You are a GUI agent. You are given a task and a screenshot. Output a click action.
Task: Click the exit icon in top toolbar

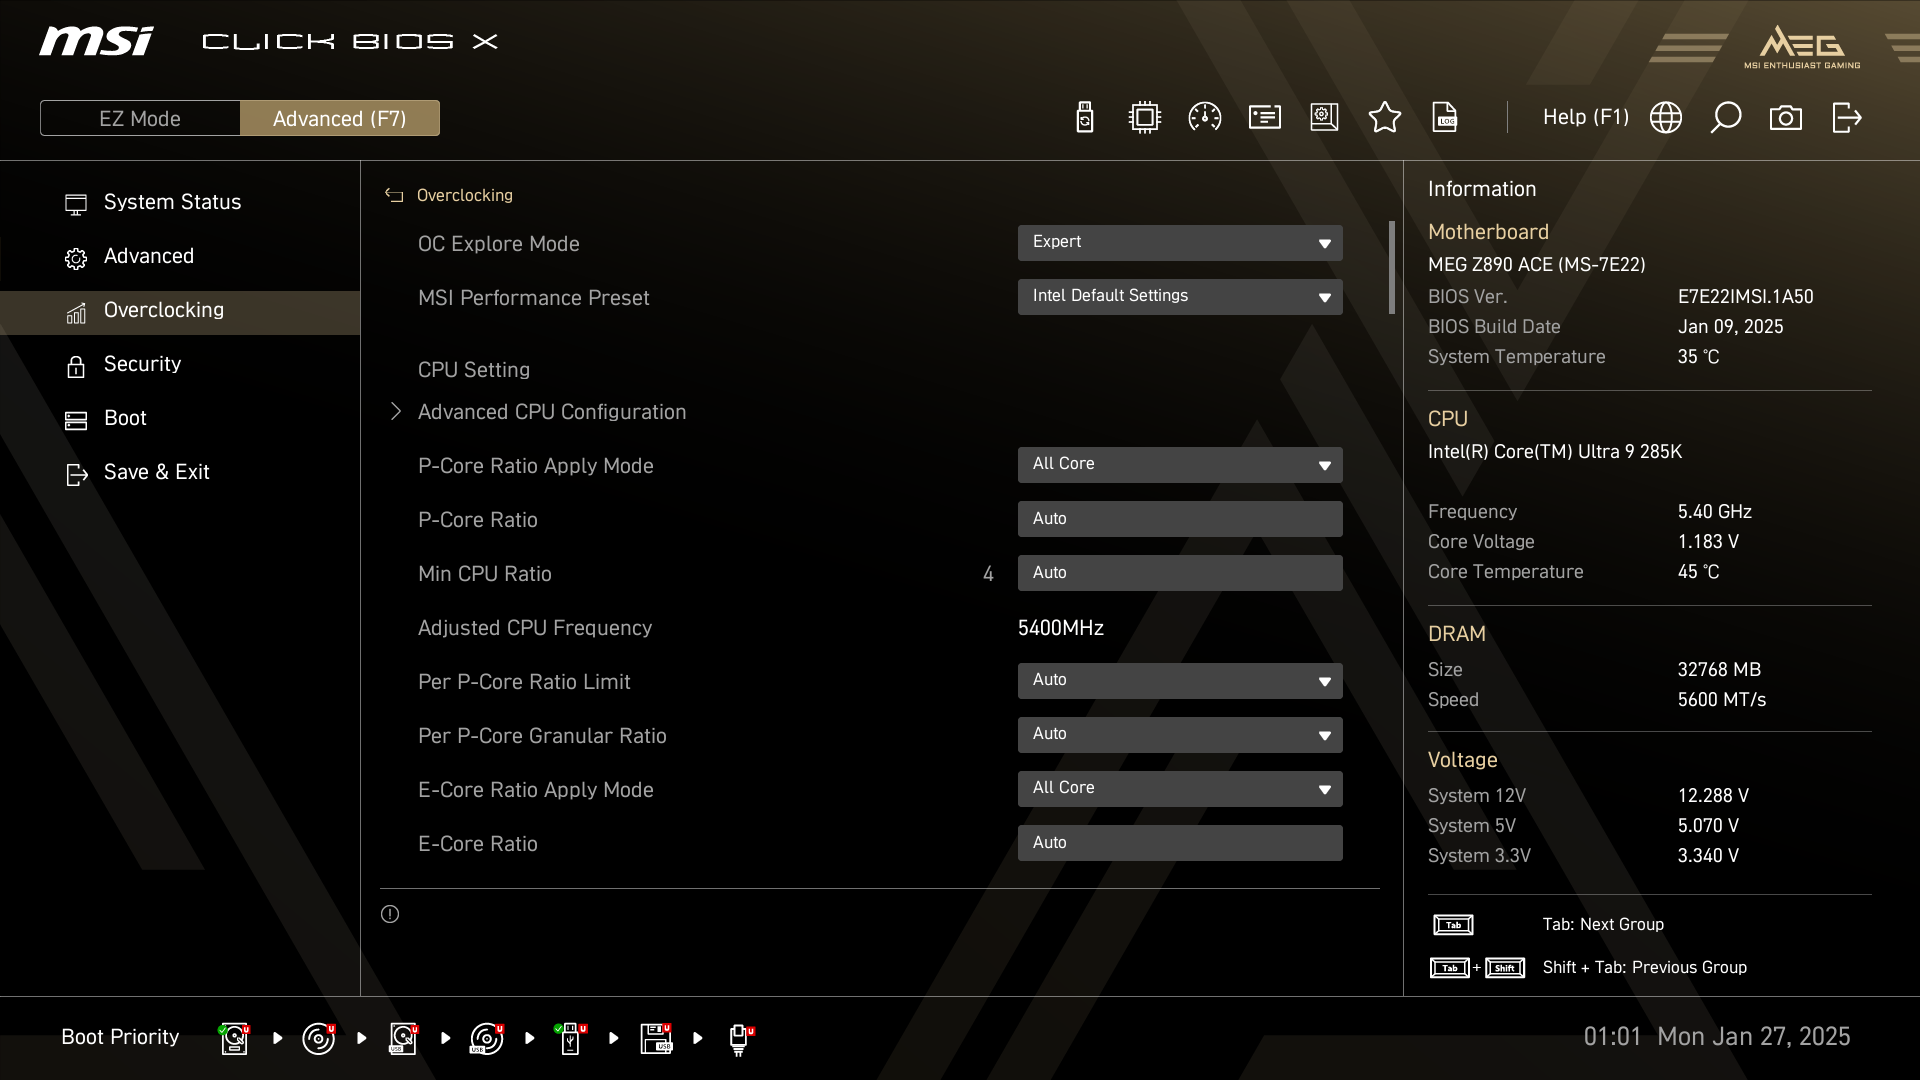(x=1846, y=118)
